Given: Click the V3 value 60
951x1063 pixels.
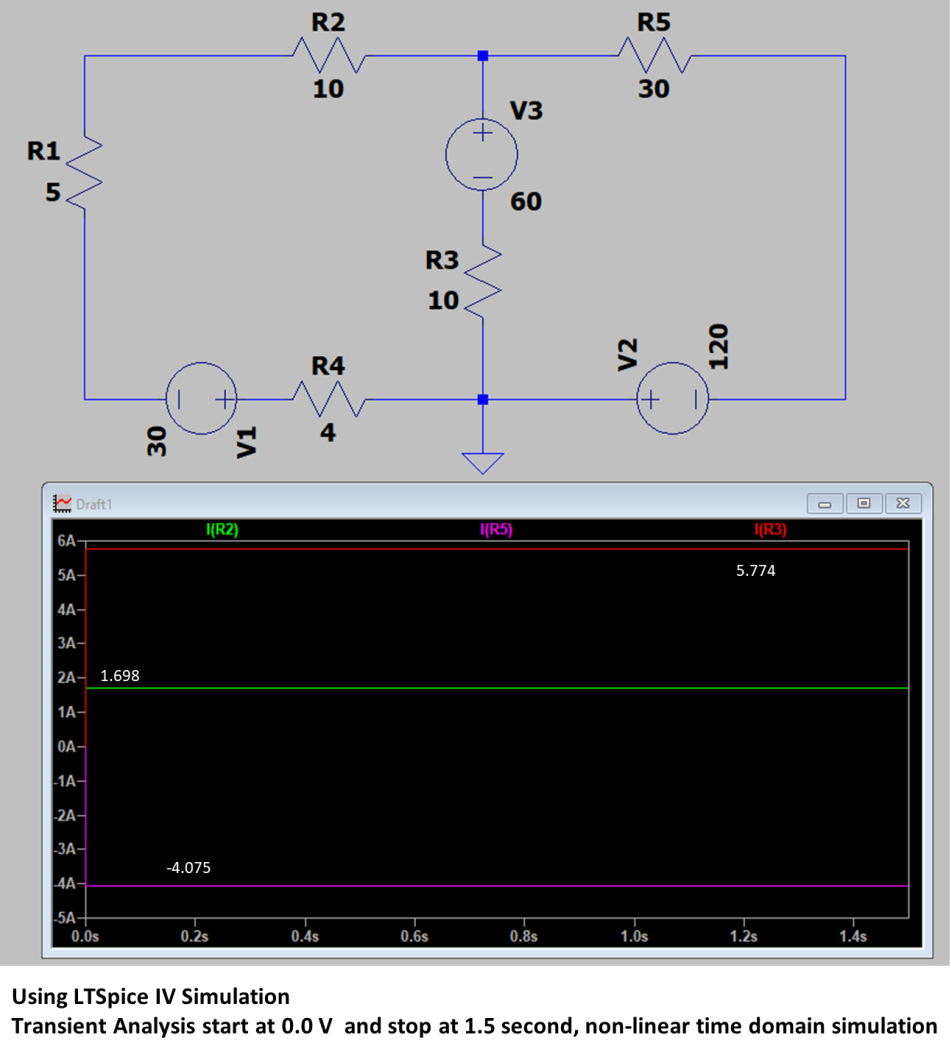Looking at the screenshot, I should 526,201.
